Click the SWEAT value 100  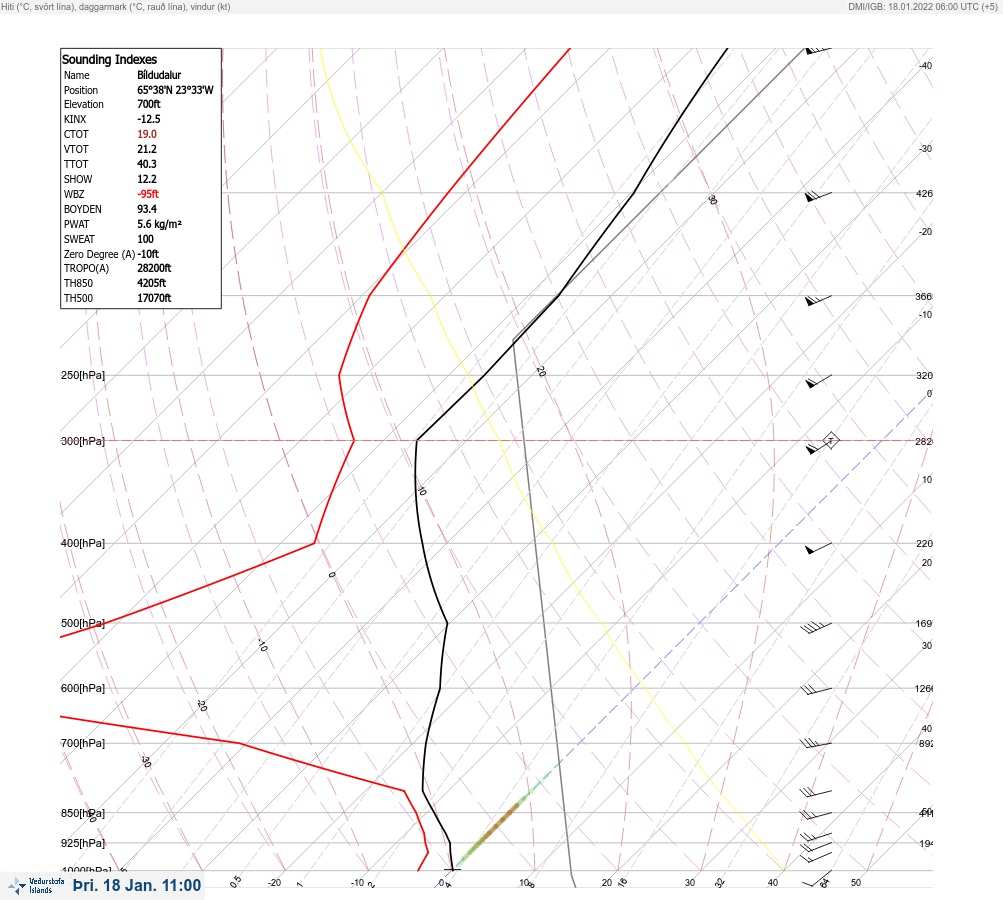coord(145,239)
